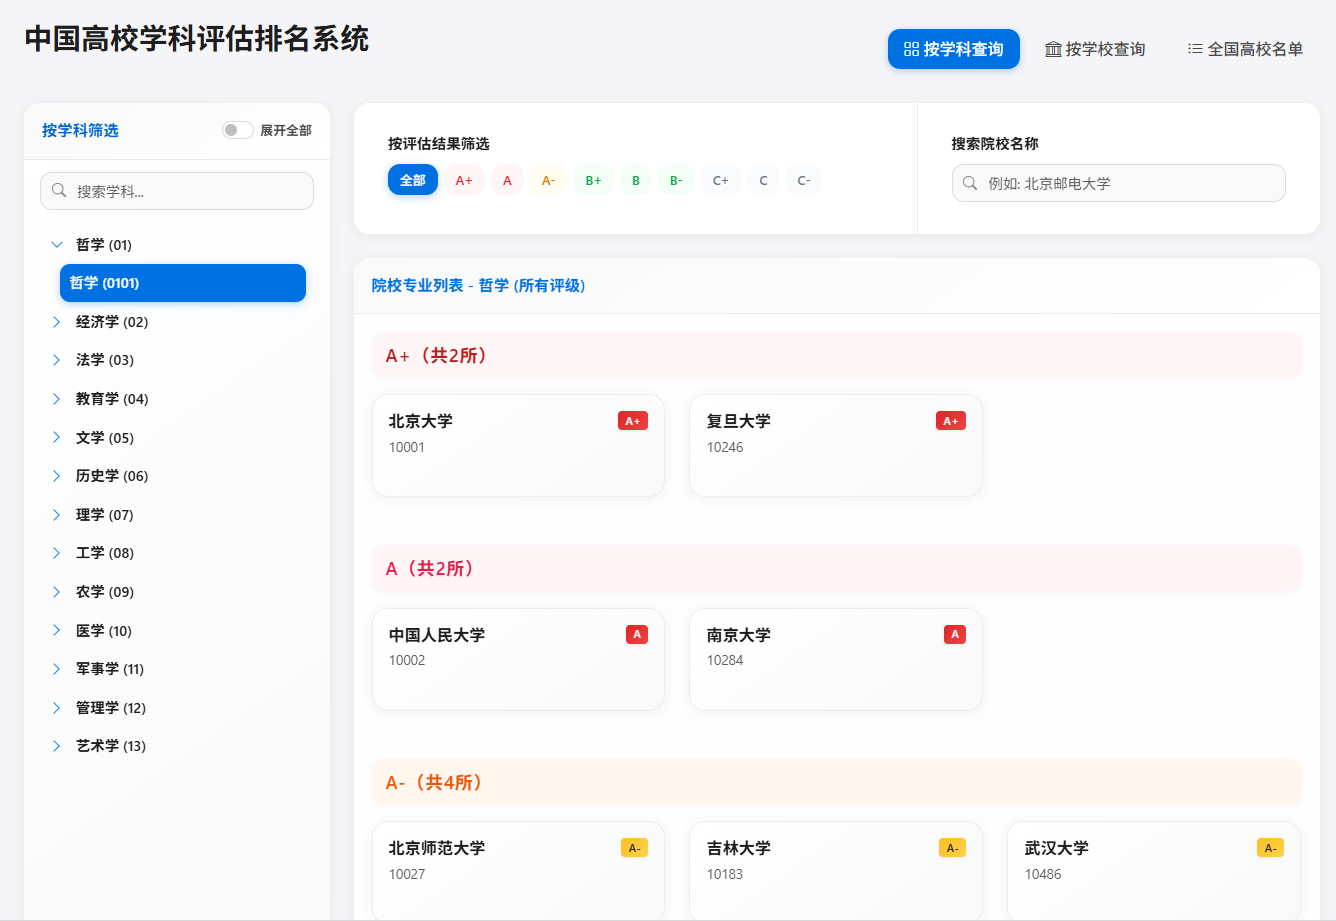The image size is (1336, 921).
Task: Click the A-（共4所）section header
Action: [836, 783]
